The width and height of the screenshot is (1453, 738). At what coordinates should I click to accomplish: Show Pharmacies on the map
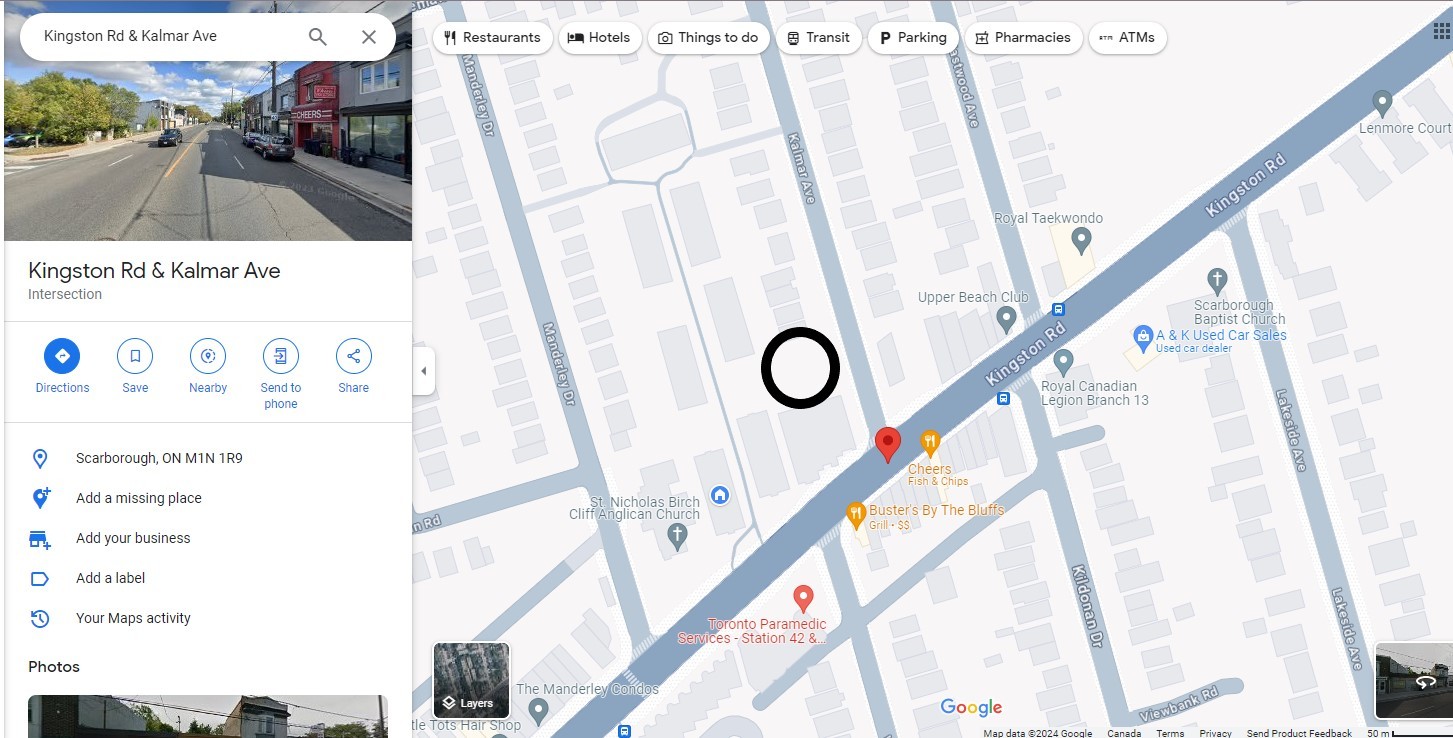coord(1023,38)
